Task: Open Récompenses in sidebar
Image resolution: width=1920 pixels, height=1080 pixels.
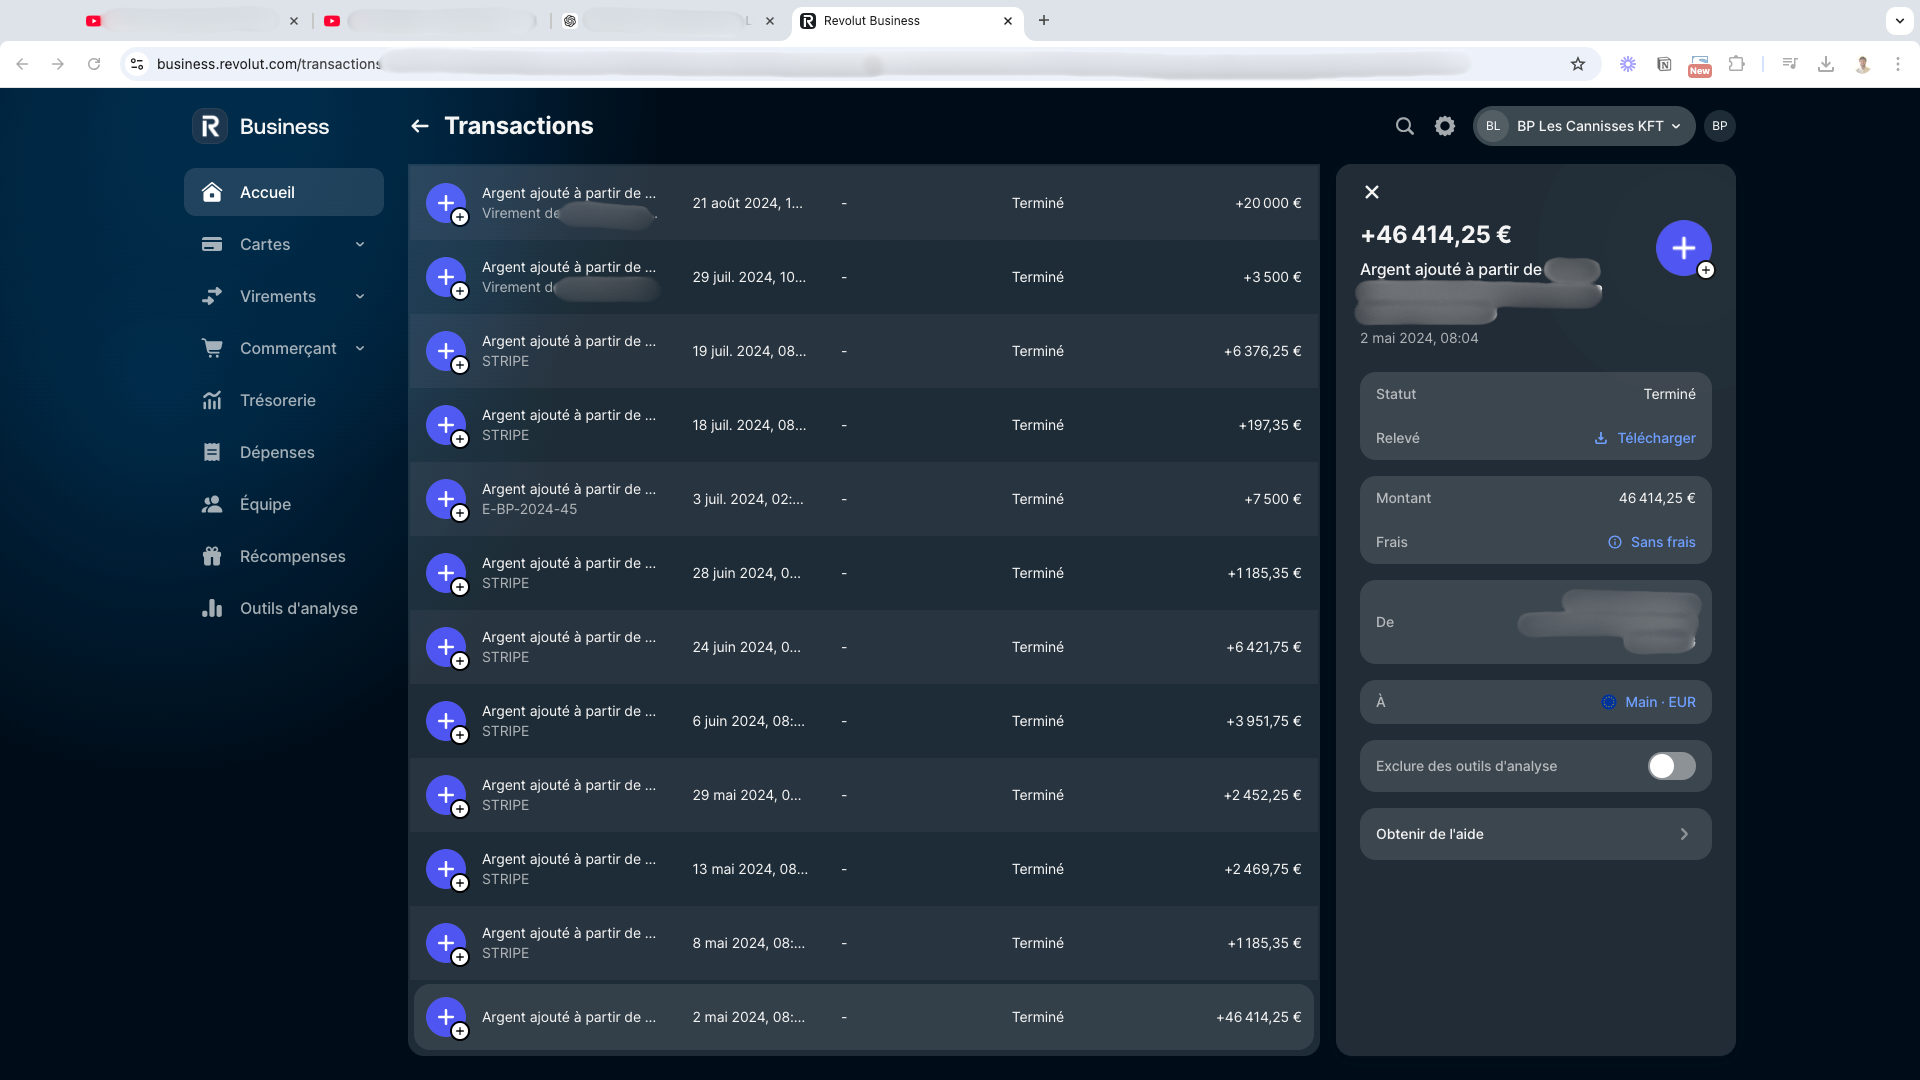Action: (x=284, y=556)
